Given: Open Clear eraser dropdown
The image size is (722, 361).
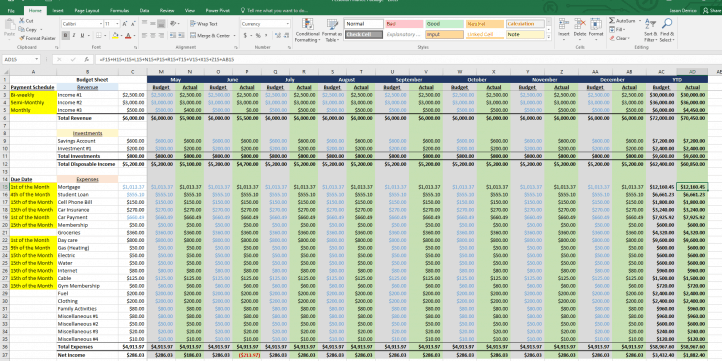Looking at the screenshot, I should [620, 38].
